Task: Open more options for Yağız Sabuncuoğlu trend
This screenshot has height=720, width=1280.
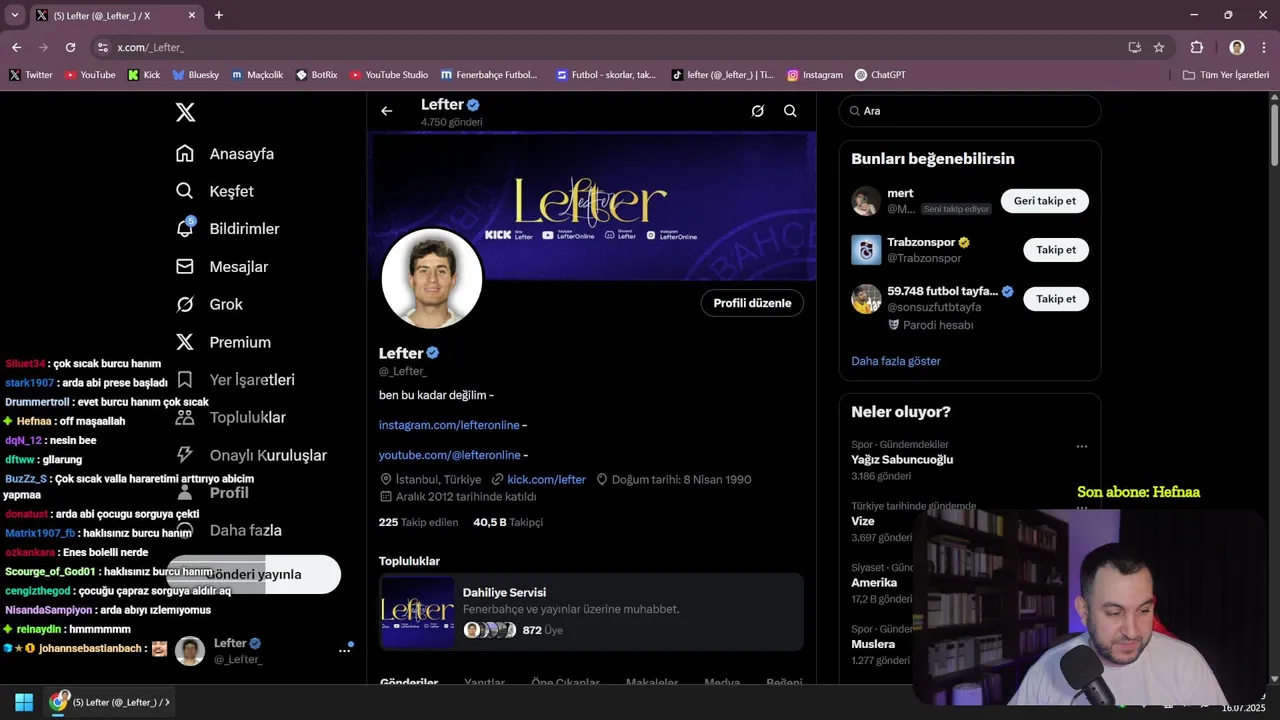Action: point(1081,446)
